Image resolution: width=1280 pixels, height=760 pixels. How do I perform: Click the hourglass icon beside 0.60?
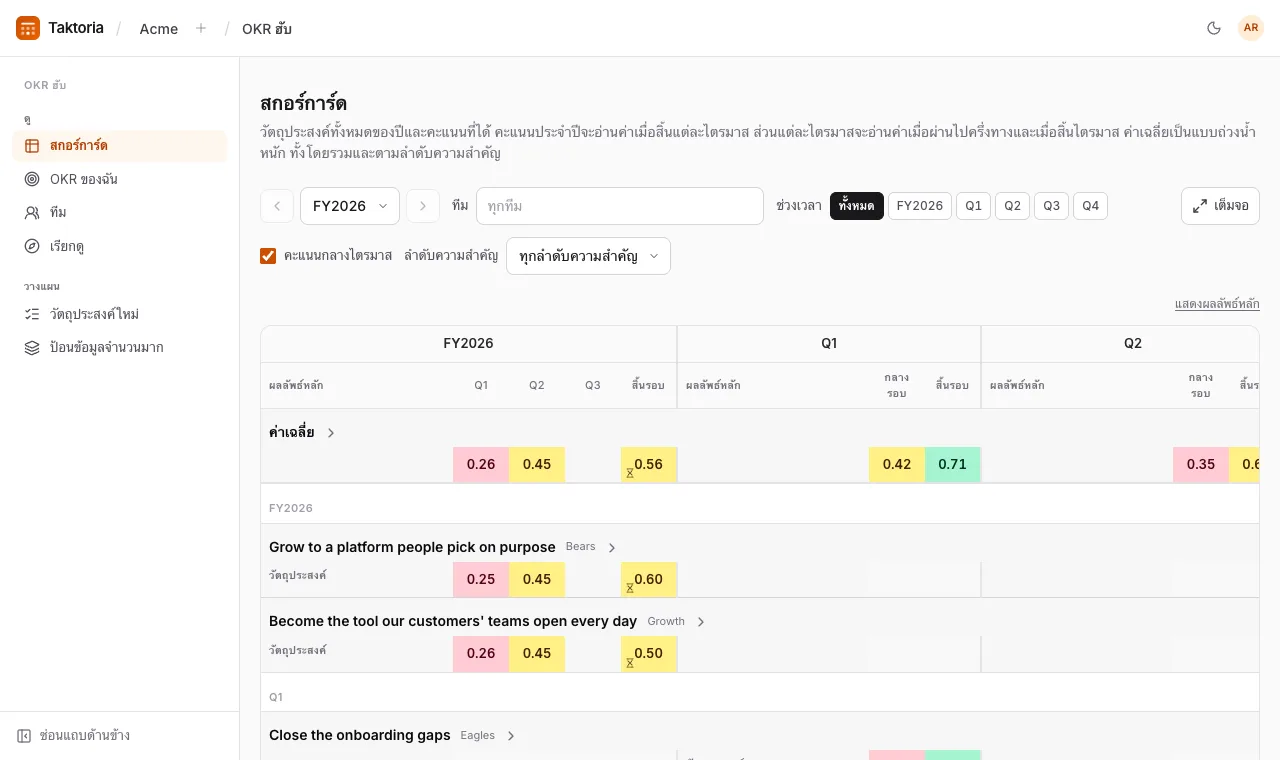[x=630, y=587]
